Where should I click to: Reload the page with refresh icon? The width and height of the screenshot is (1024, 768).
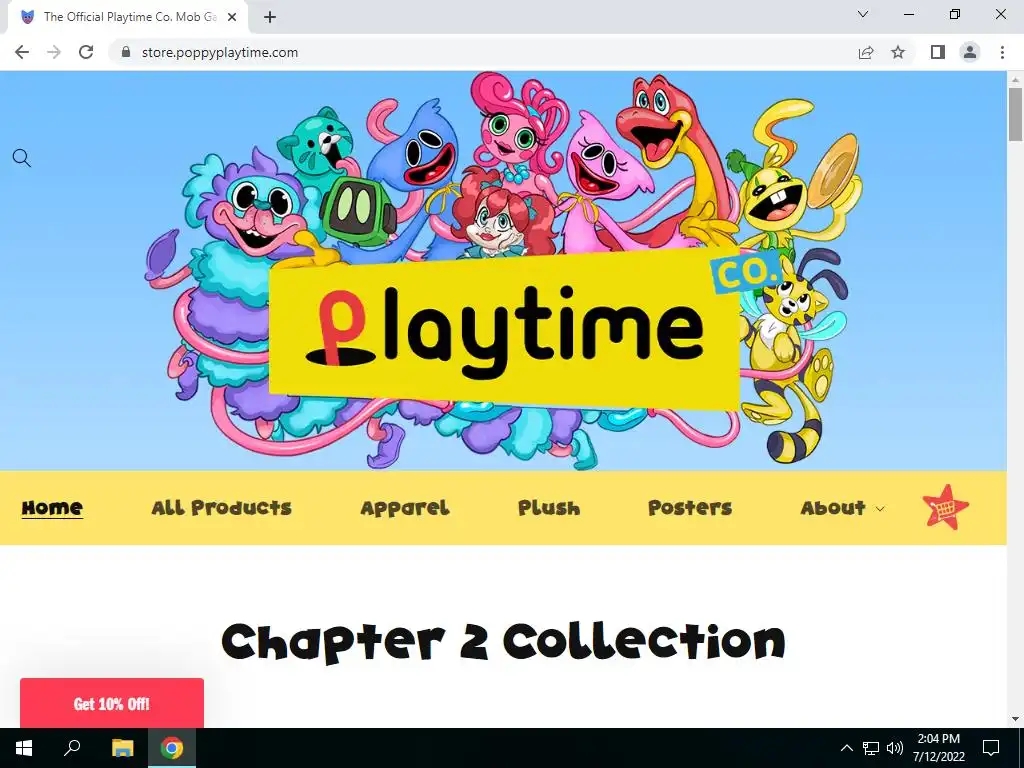click(86, 52)
